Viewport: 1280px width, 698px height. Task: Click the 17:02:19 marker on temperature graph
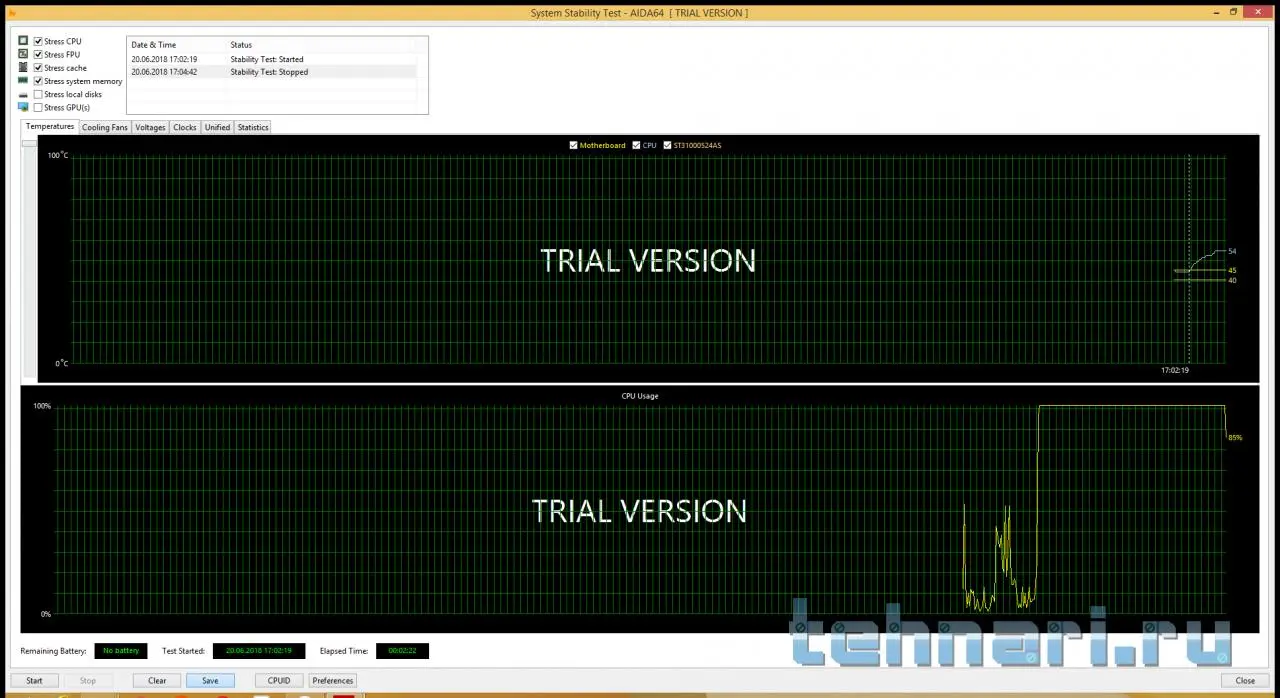(x=1175, y=370)
